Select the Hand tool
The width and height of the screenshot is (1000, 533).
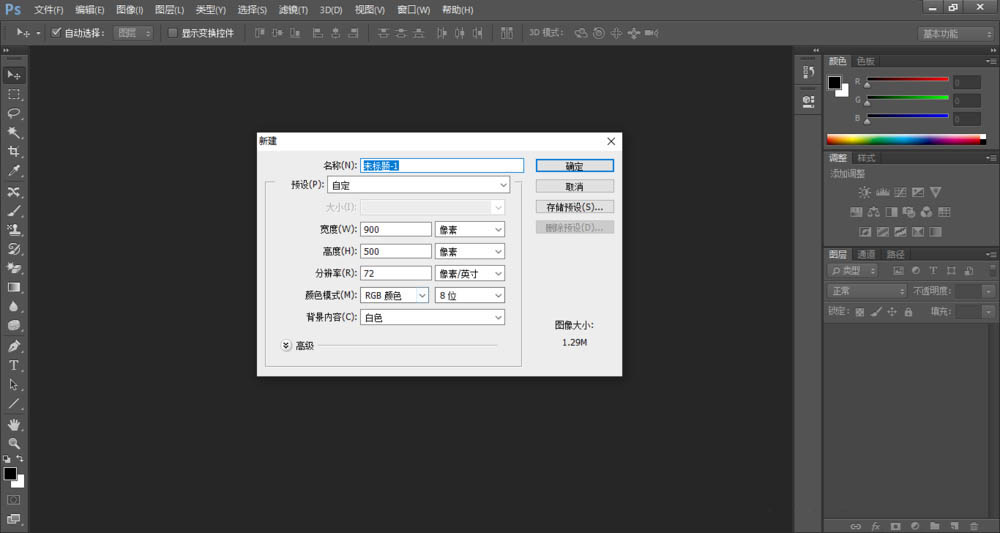pyautogui.click(x=14, y=424)
